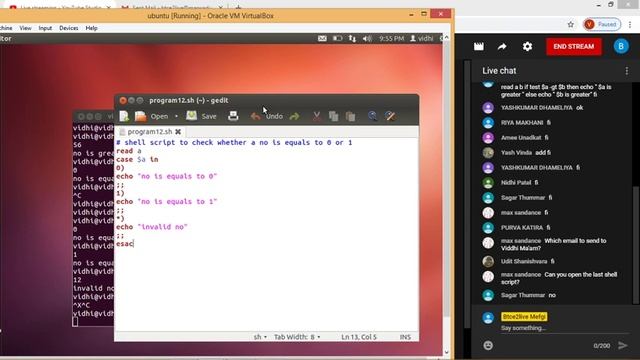Click the Nidhi Patel chat message

(x=519, y=183)
